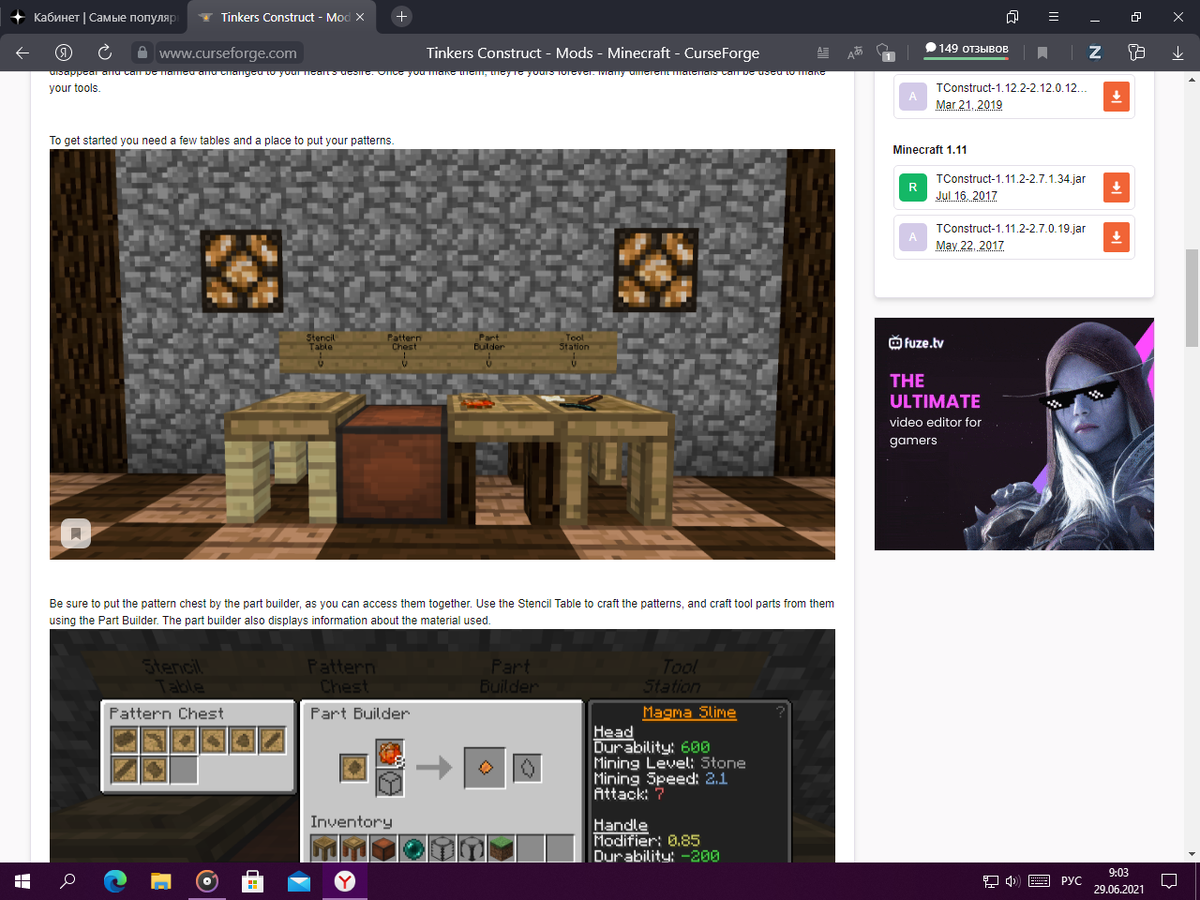
Task: Click the padlock site security icon
Action: [143, 53]
